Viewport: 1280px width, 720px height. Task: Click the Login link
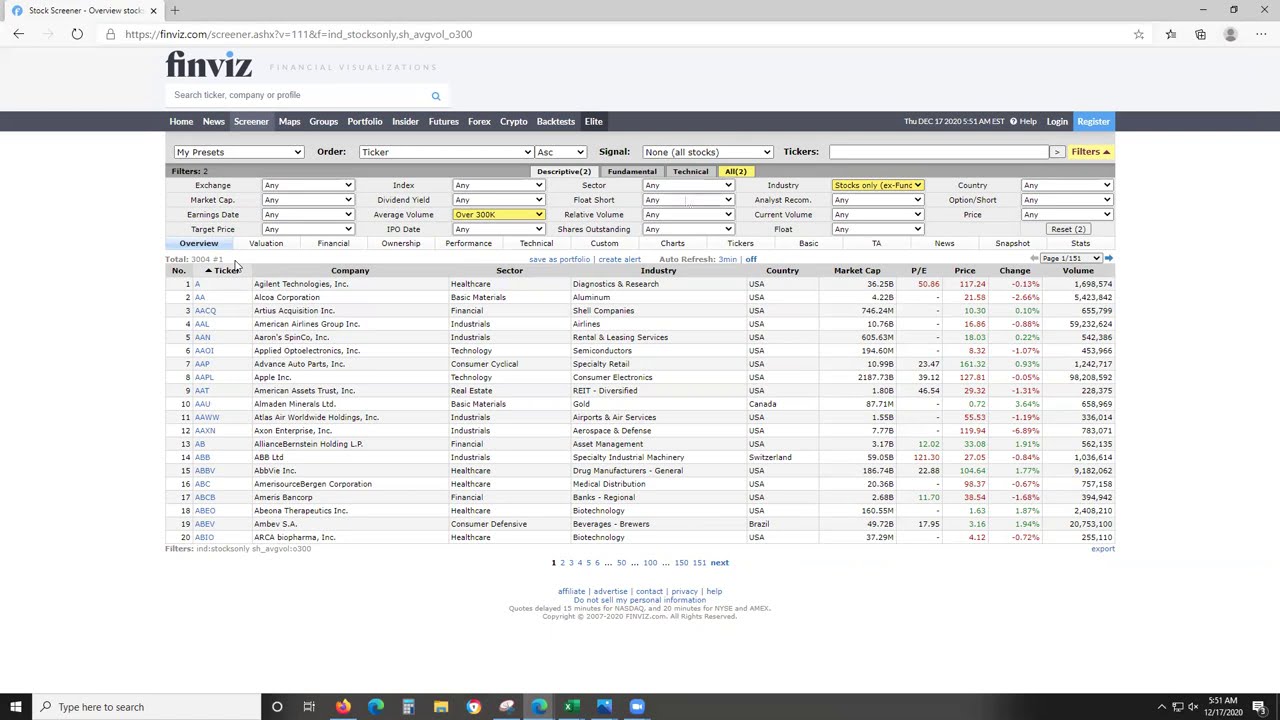1057,122
